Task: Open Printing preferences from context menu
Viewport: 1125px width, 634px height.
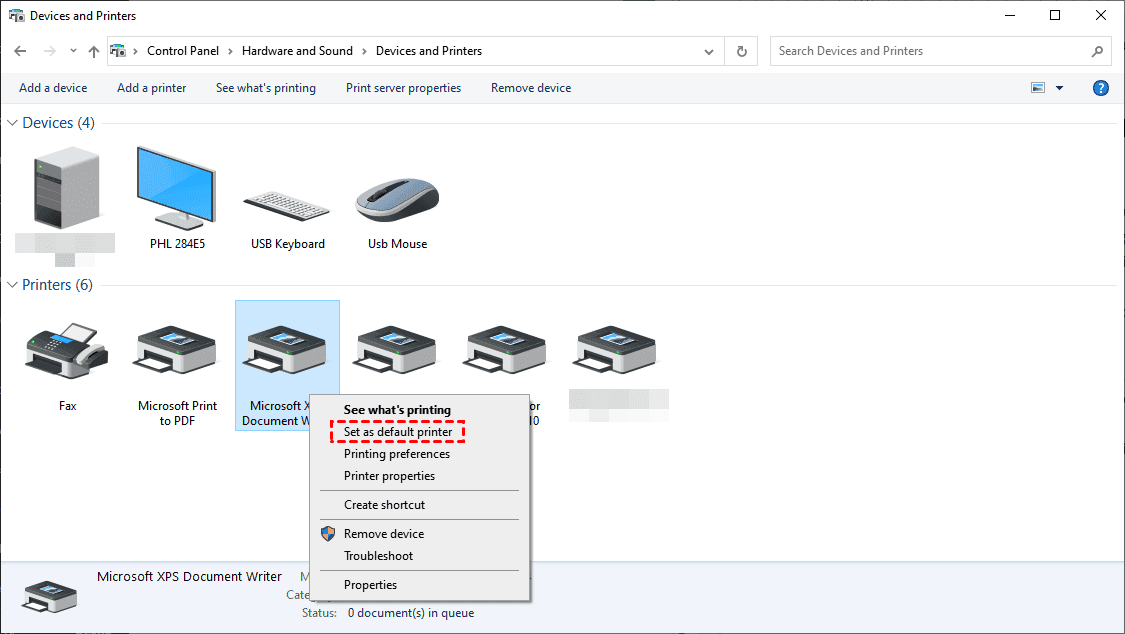Action: coord(397,454)
